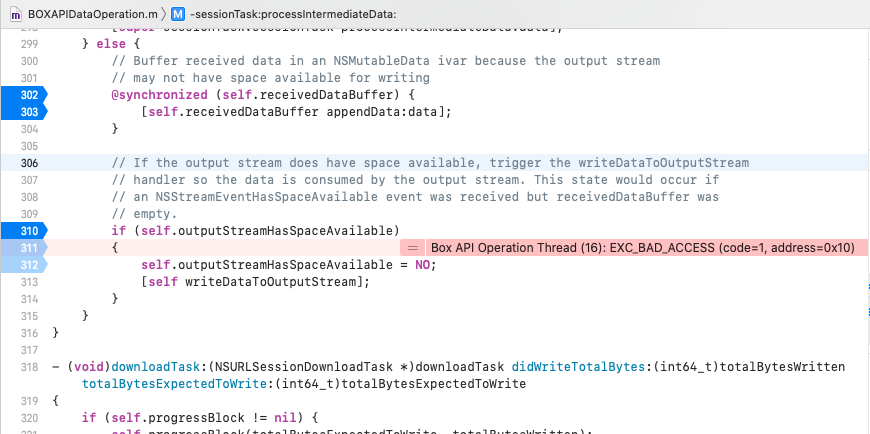This screenshot has height=434, width=870.
Task: Click line number 318 in the gutter
Action: click(x=29, y=367)
